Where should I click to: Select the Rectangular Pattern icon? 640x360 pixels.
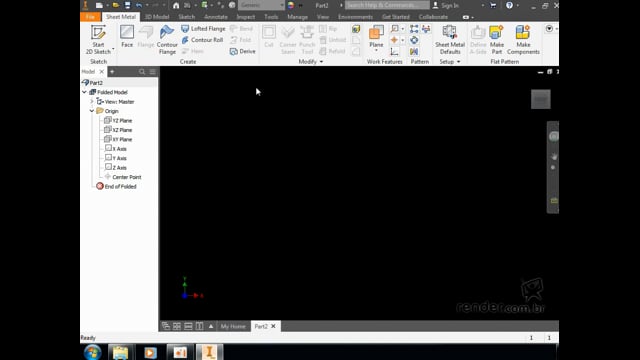tap(414, 29)
